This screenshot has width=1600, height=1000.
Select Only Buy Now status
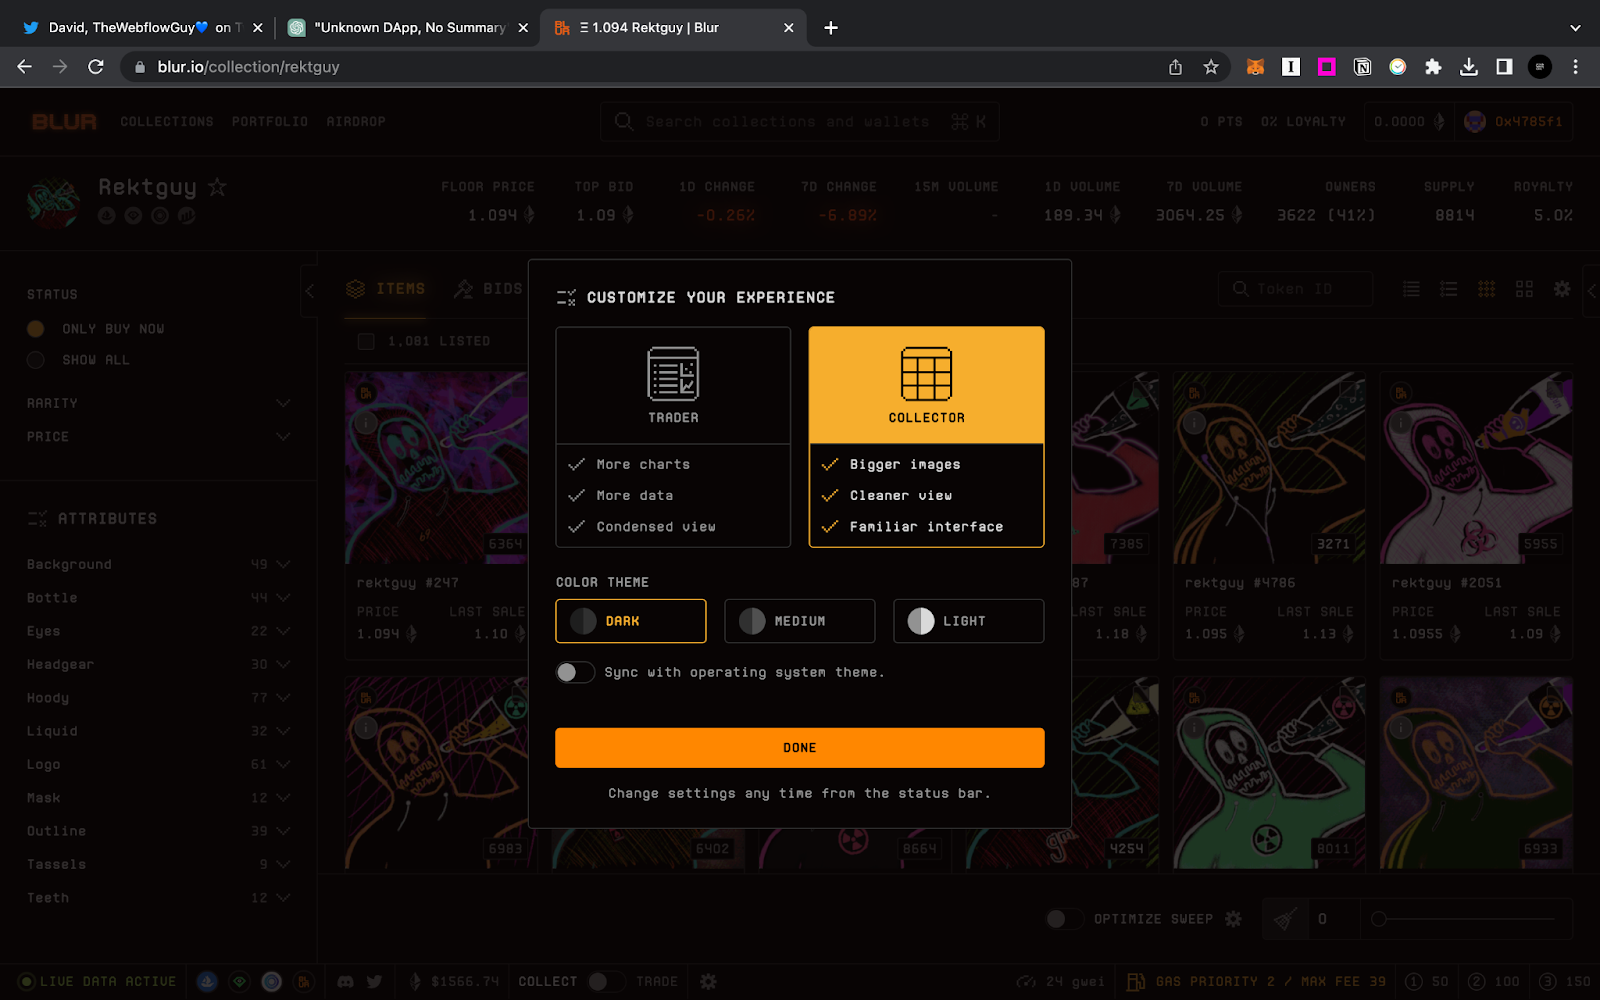click(36, 329)
